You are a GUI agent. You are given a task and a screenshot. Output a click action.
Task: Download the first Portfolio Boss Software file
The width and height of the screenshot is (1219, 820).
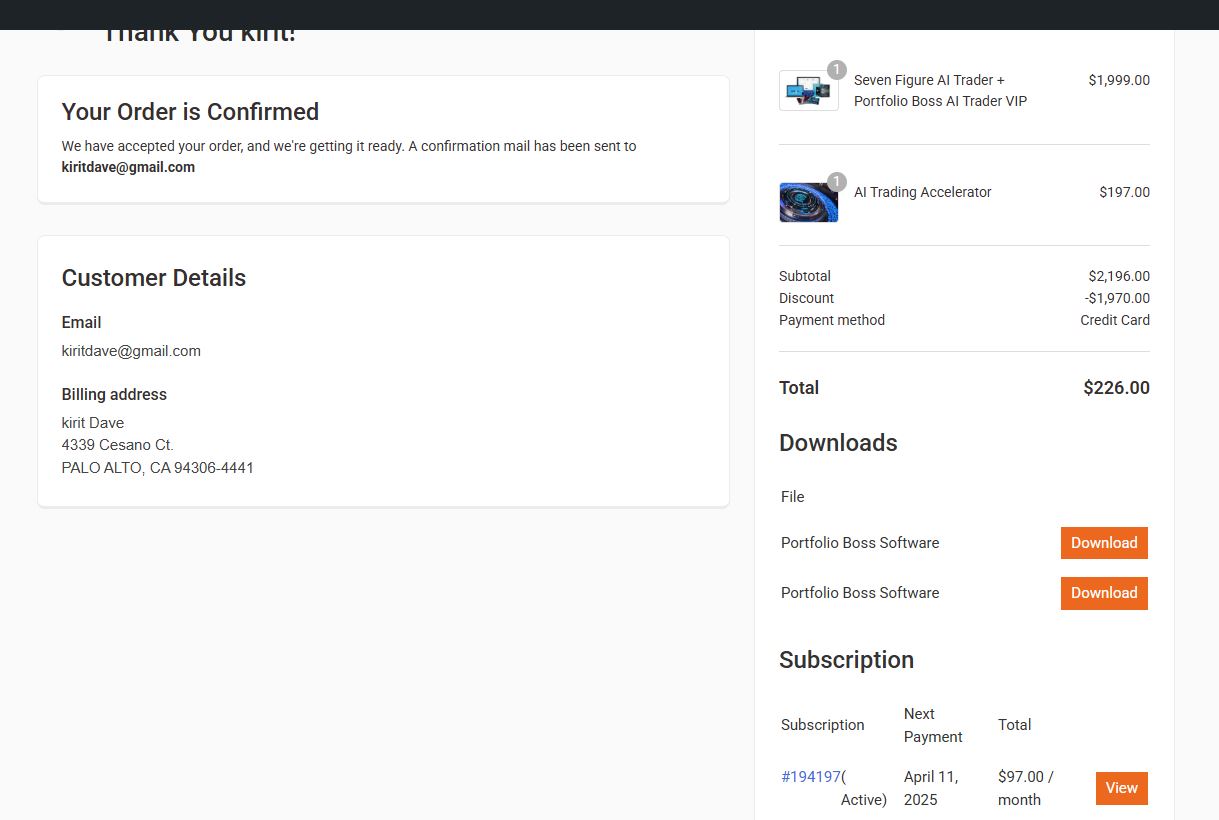click(1103, 543)
